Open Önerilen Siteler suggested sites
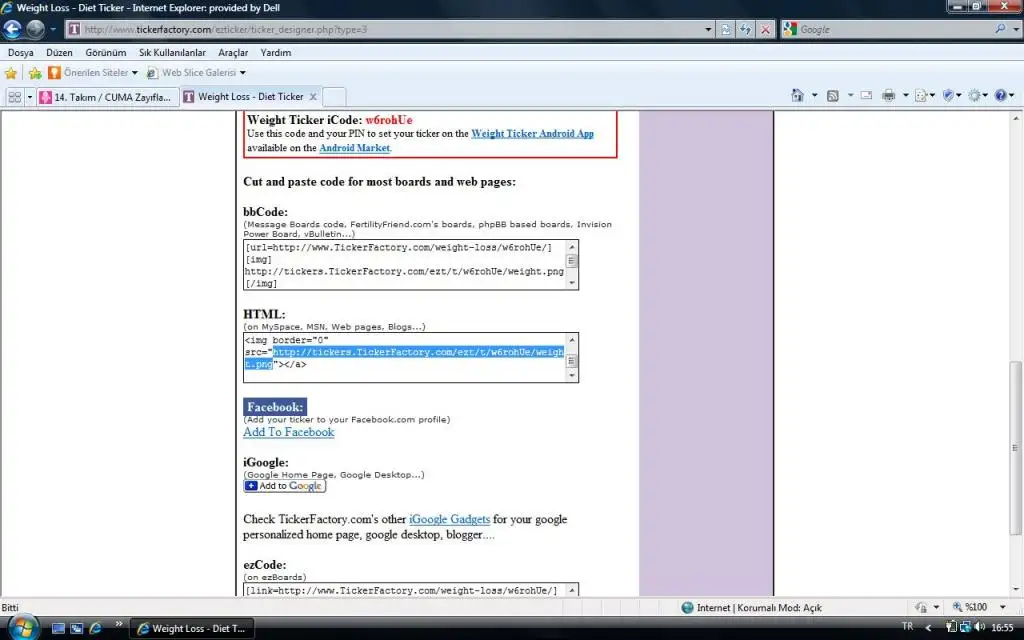 pyautogui.click(x=93, y=72)
